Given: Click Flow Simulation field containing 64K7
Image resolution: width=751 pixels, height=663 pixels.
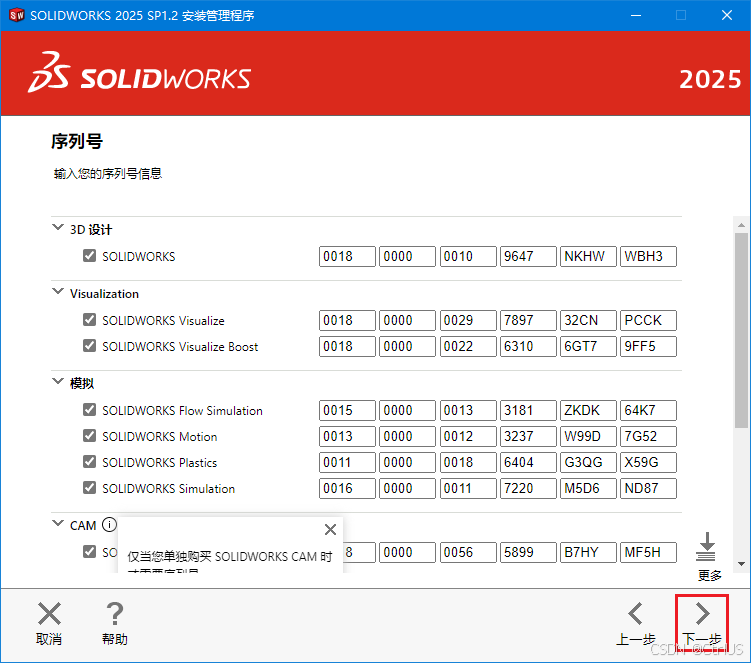Looking at the screenshot, I should pyautogui.click(x=649, y=411).
